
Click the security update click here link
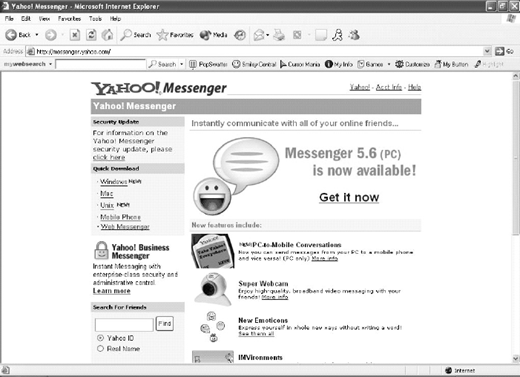tap(109, 157)
